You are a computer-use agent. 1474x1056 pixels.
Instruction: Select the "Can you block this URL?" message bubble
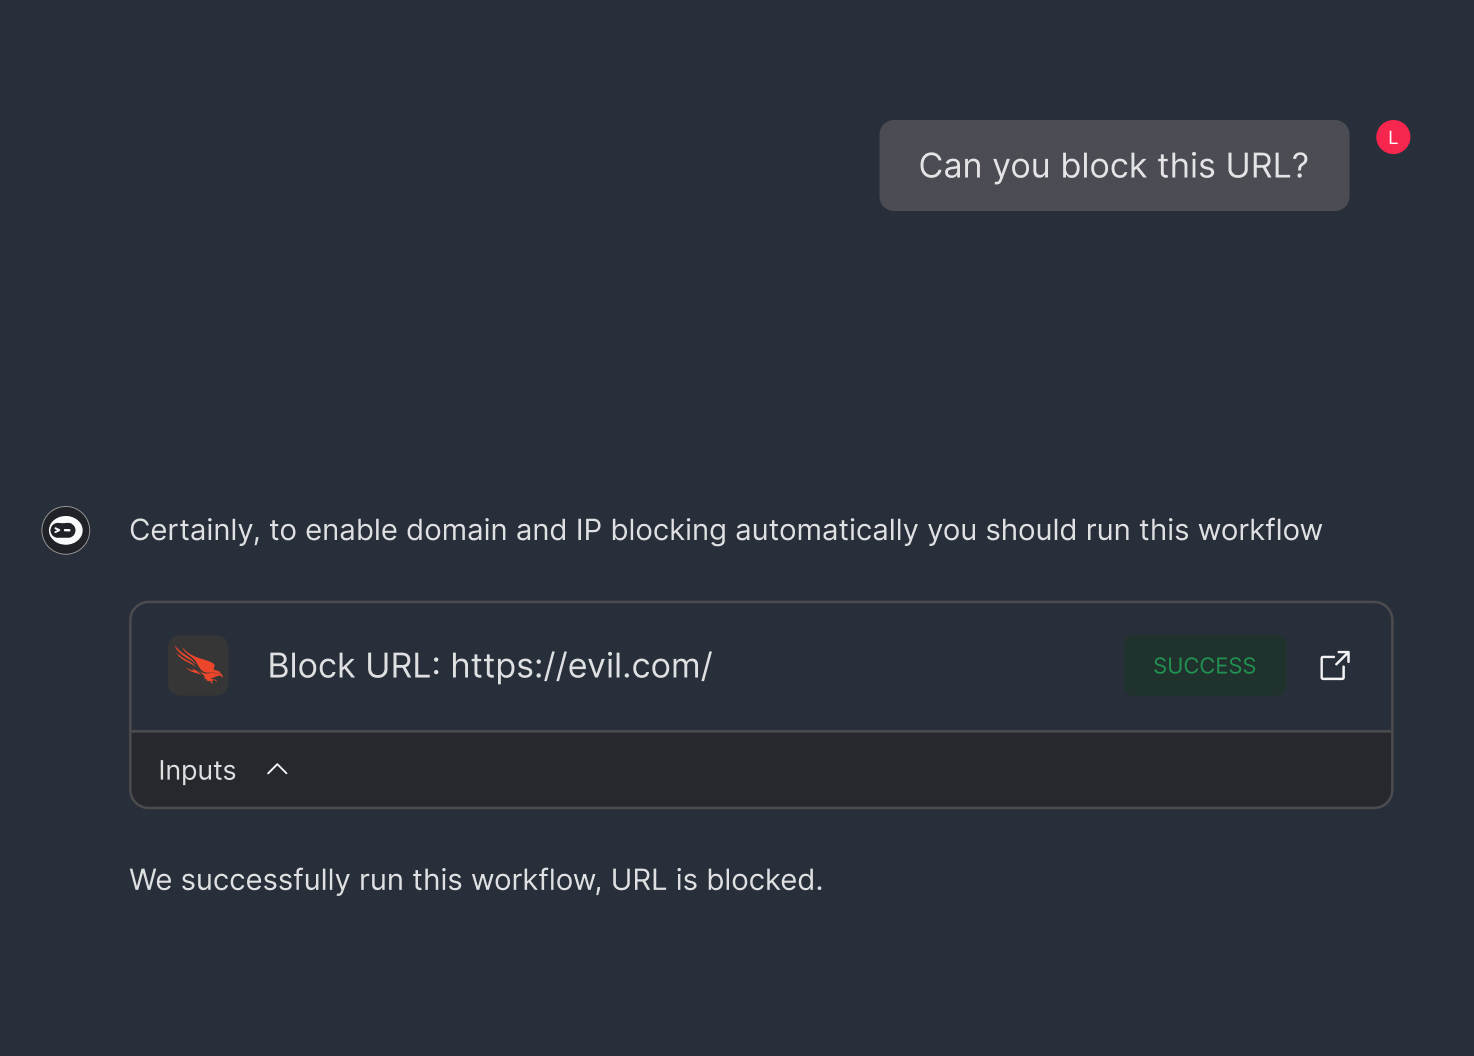click(x=1114, y=165)
